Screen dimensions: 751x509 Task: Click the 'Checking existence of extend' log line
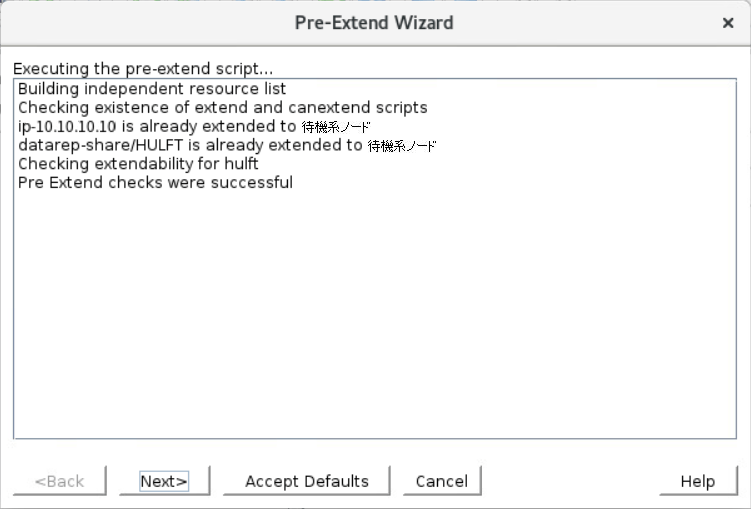pyautogui.click(x=223, y=107)
